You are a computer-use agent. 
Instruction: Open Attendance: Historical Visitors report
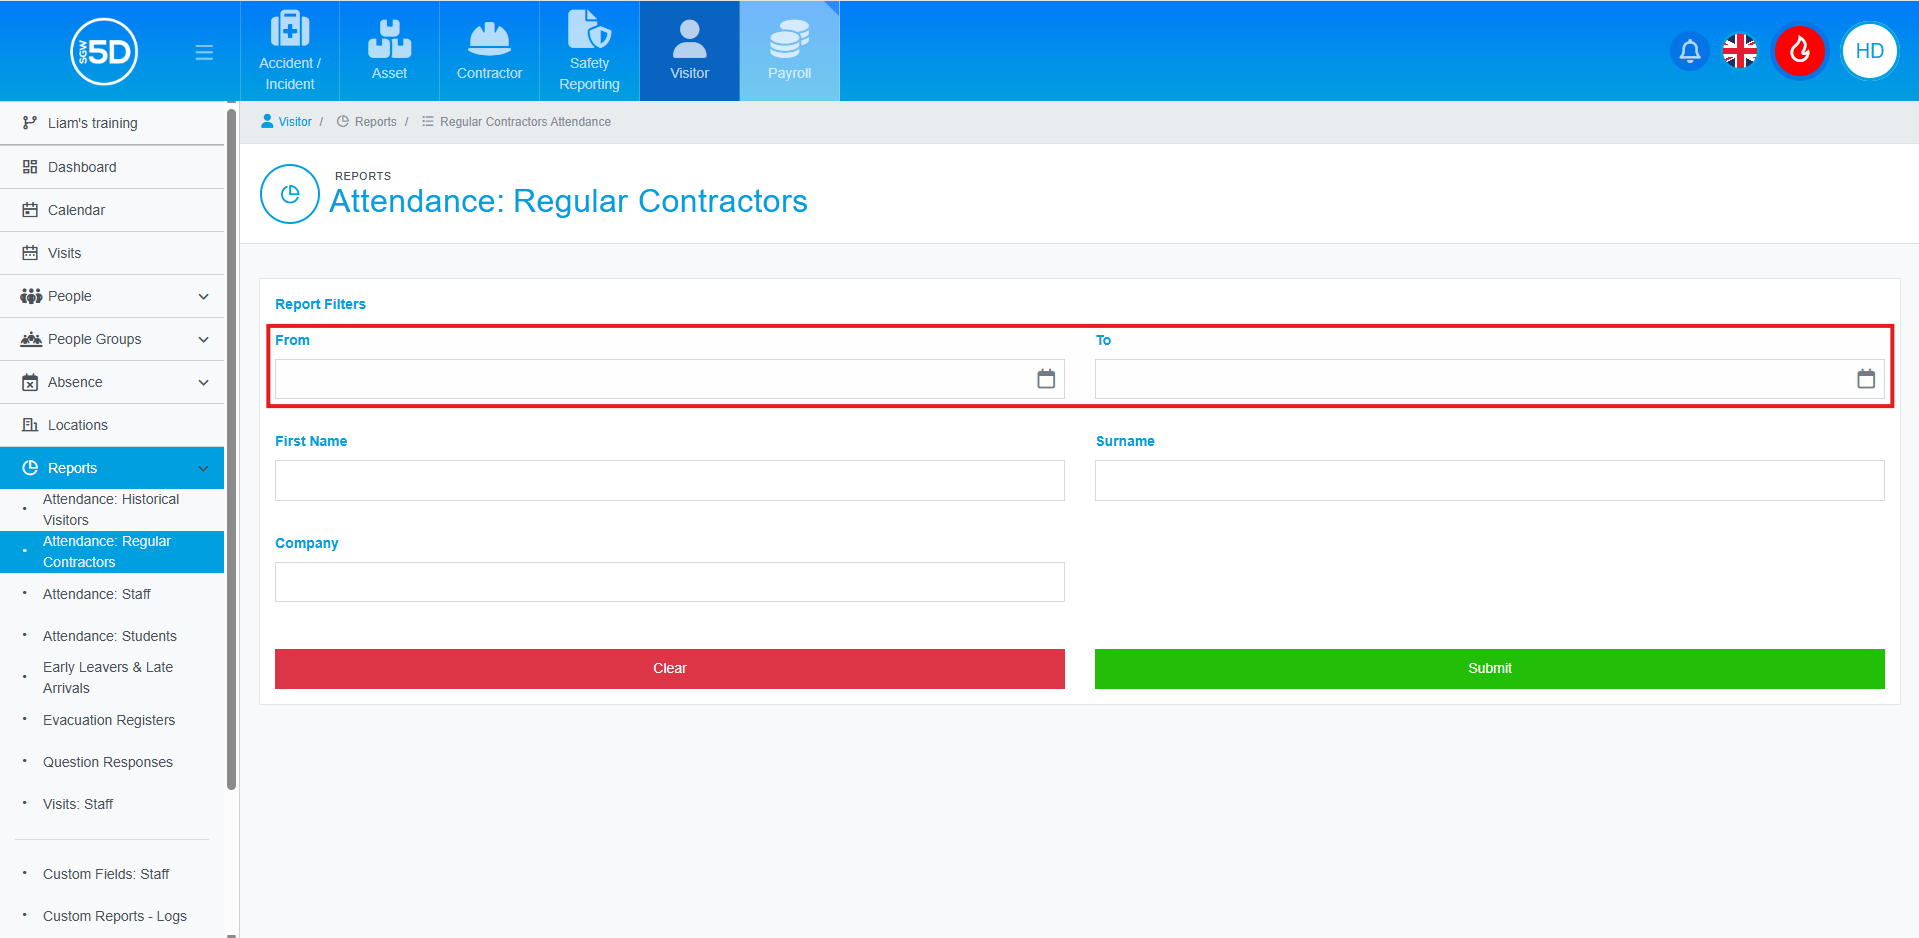[x=112, y=510]
